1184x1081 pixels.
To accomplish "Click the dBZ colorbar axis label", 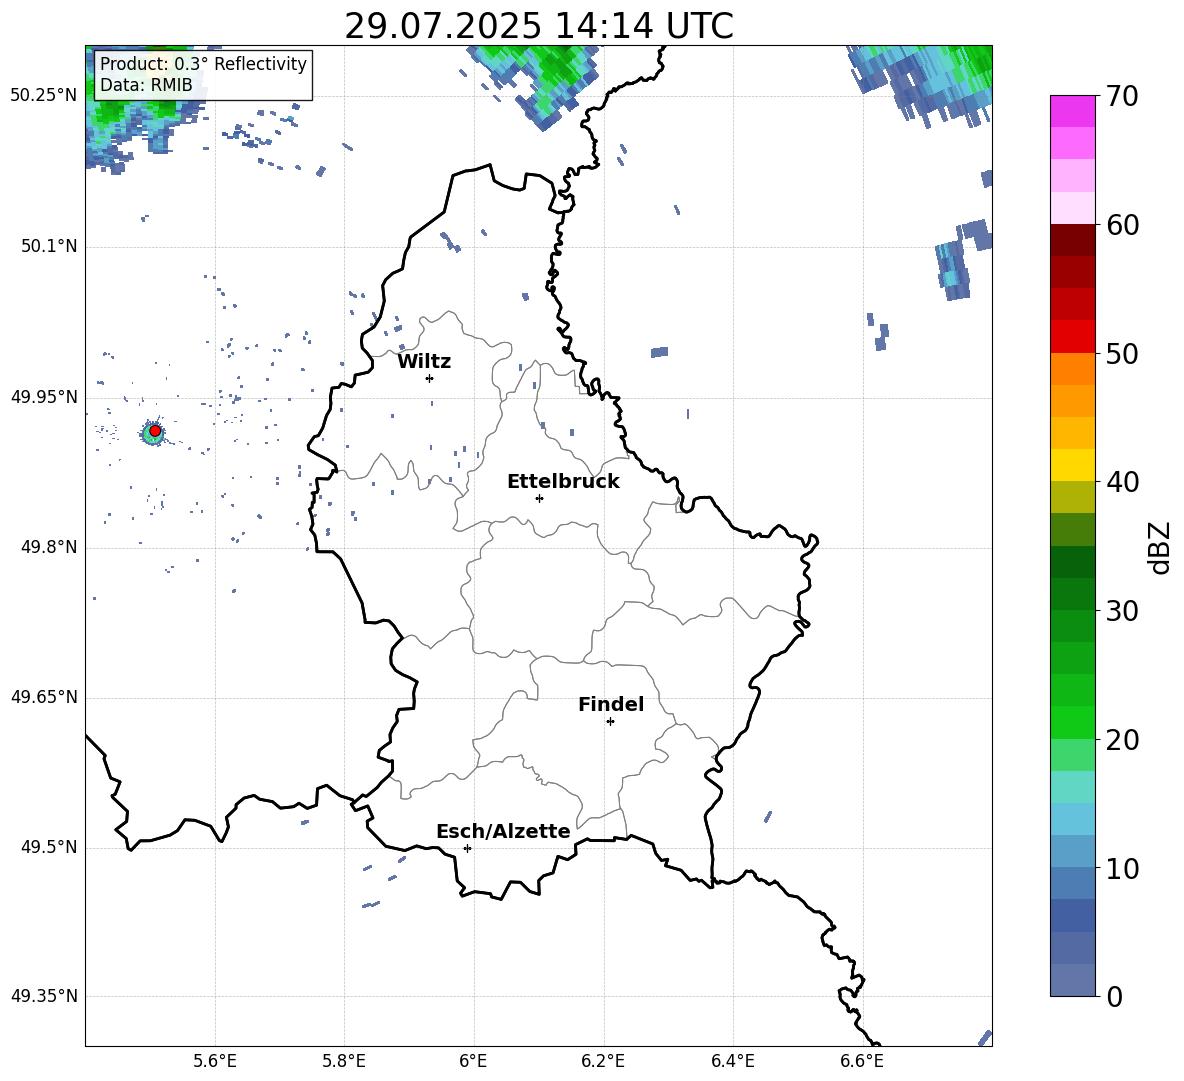I will 1159,547.
